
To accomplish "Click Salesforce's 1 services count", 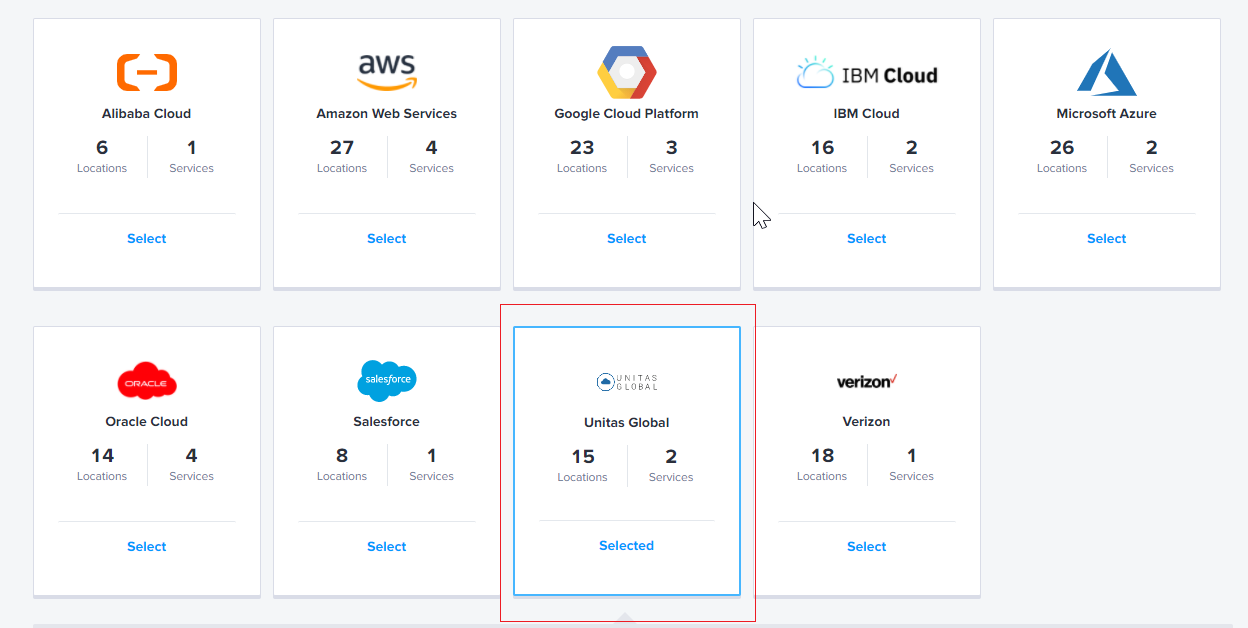I will point(432,456).
